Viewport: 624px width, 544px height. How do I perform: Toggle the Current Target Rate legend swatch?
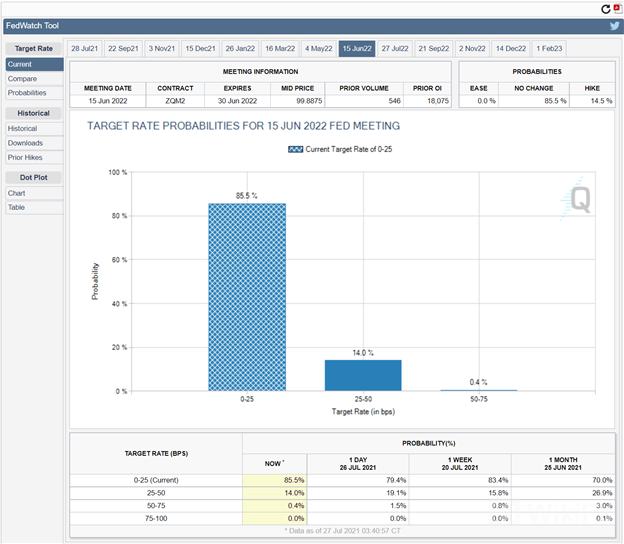(x=295, y=148)
